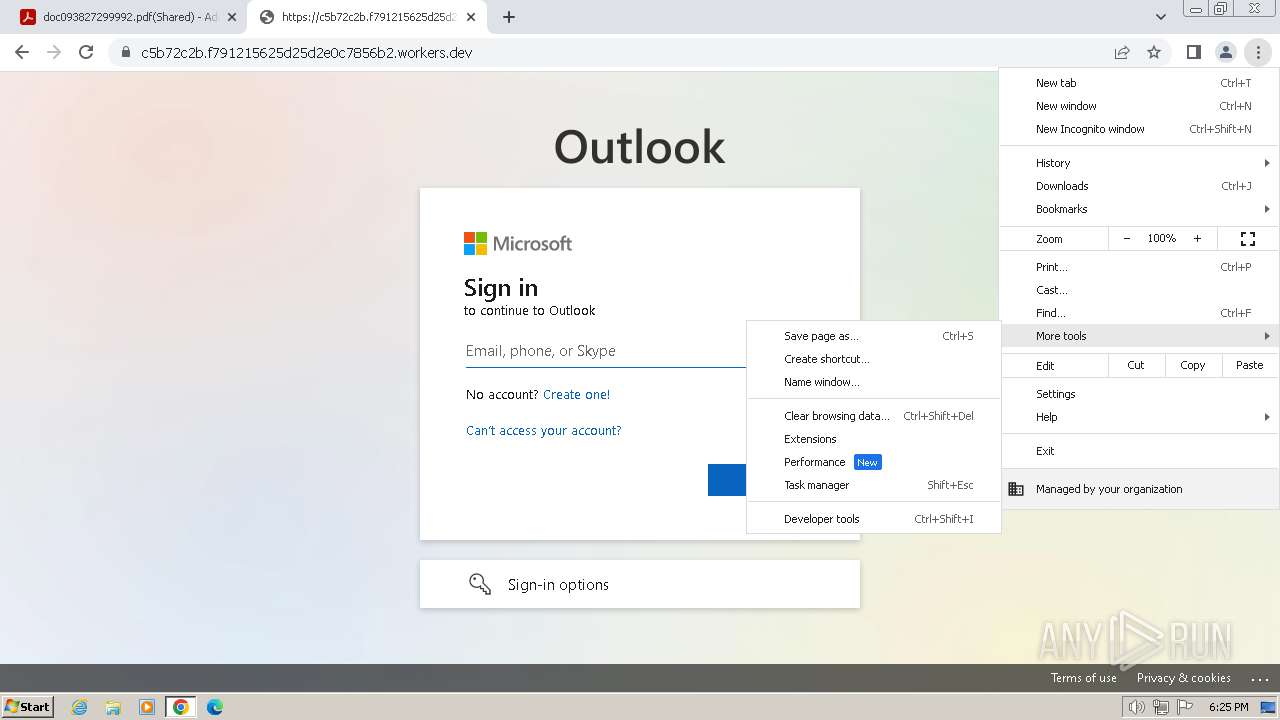The width and height of the screenshot is (1280, 720).
Task: Click the address bar URL
Action: click(x=306, y=53)
